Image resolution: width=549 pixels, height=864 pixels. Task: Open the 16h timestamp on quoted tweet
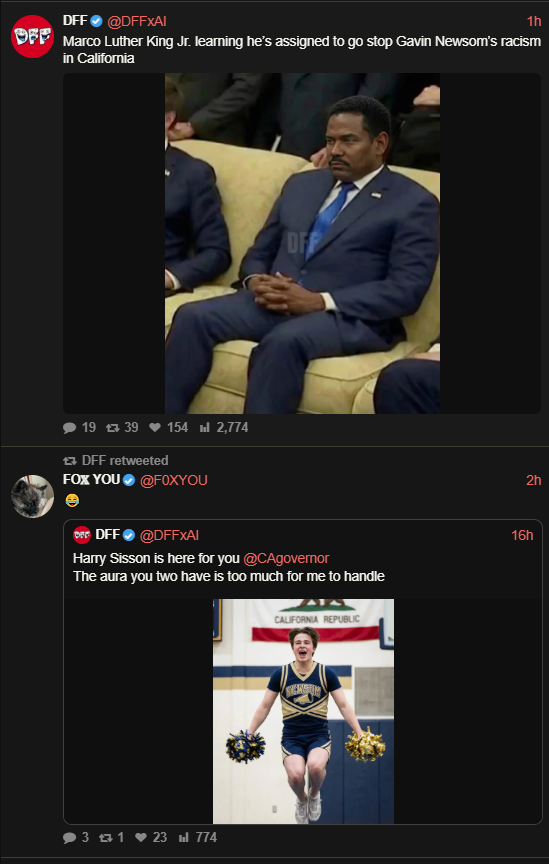tap(522, 535)
